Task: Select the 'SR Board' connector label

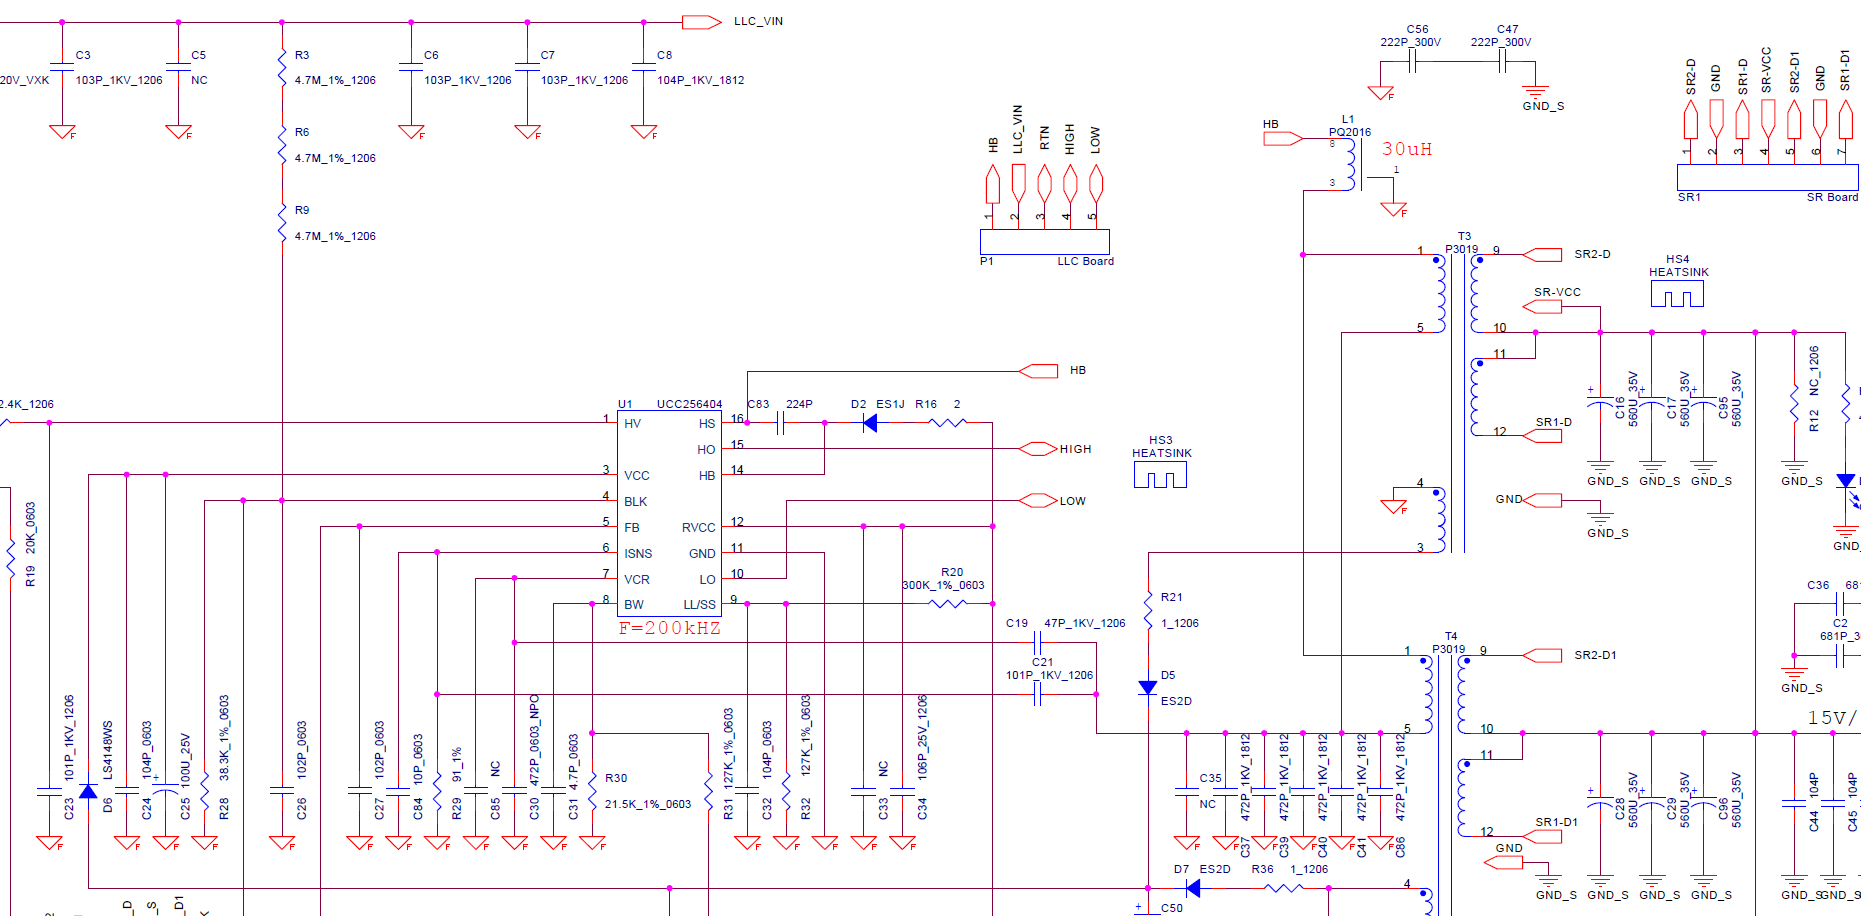Action: click(x=1832, y=197)
